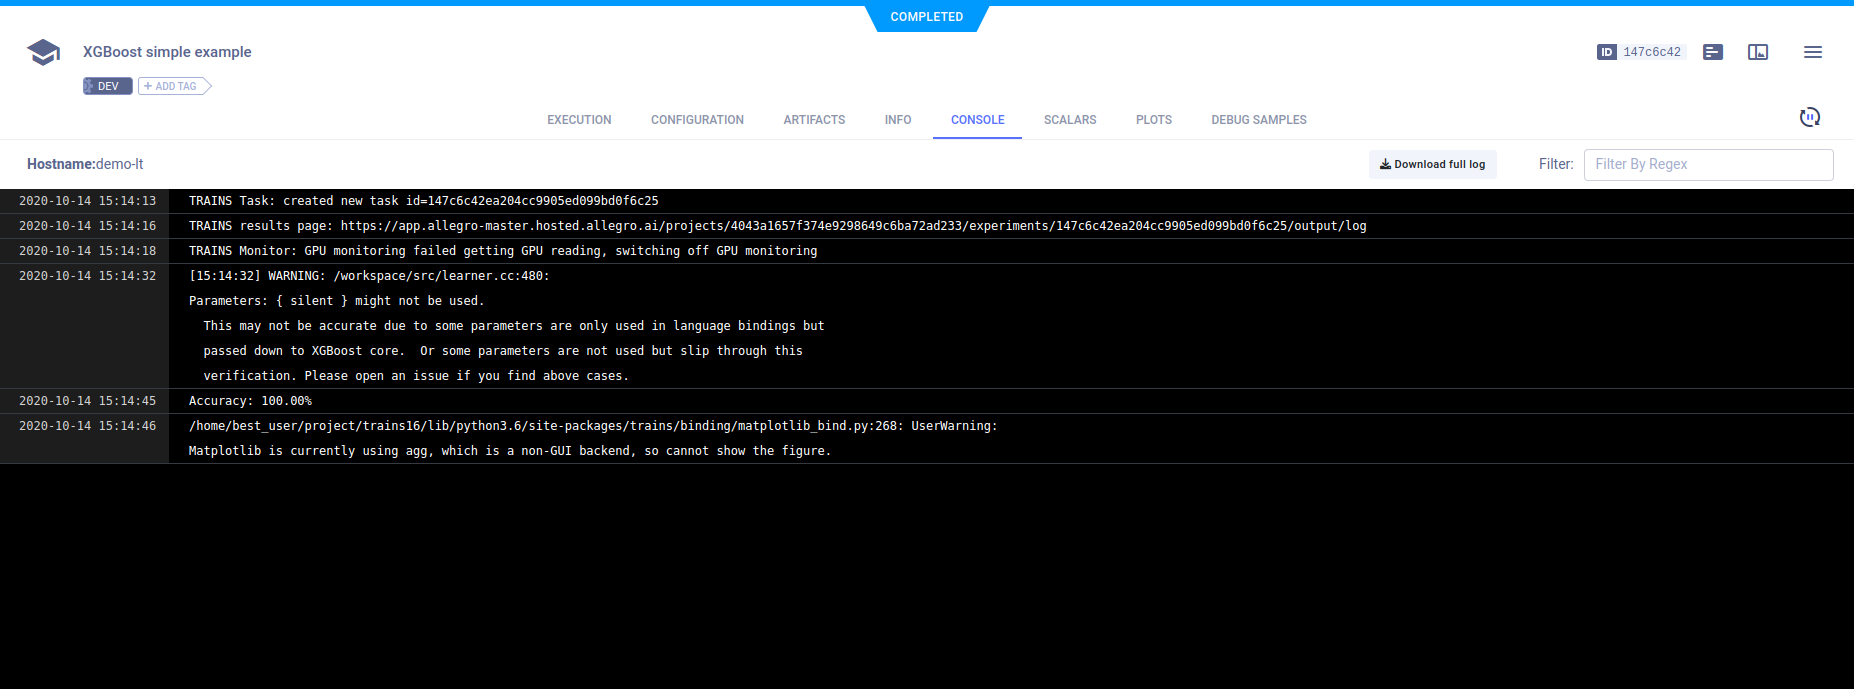Open the Debug Samples tab
Screen dimensions: 1854x689
pos(1258,120)
